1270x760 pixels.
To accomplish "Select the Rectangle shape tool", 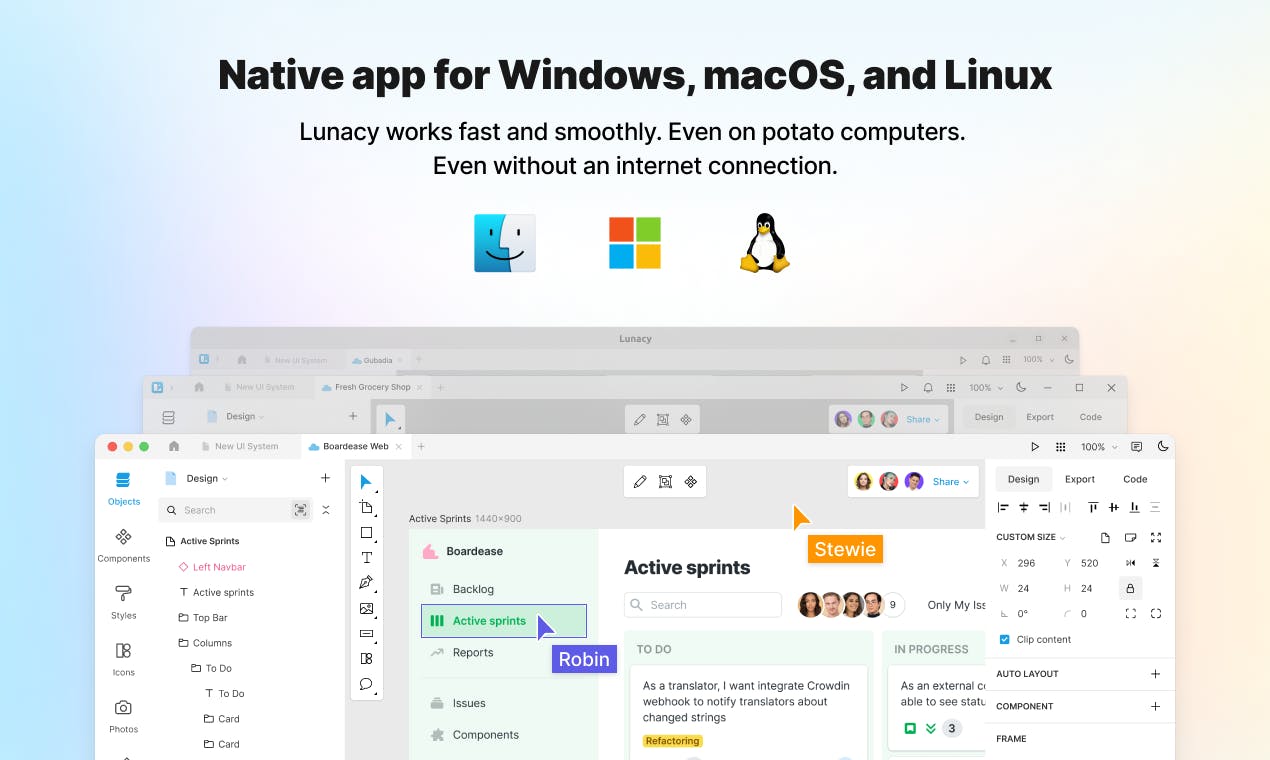I will (366, 533).
